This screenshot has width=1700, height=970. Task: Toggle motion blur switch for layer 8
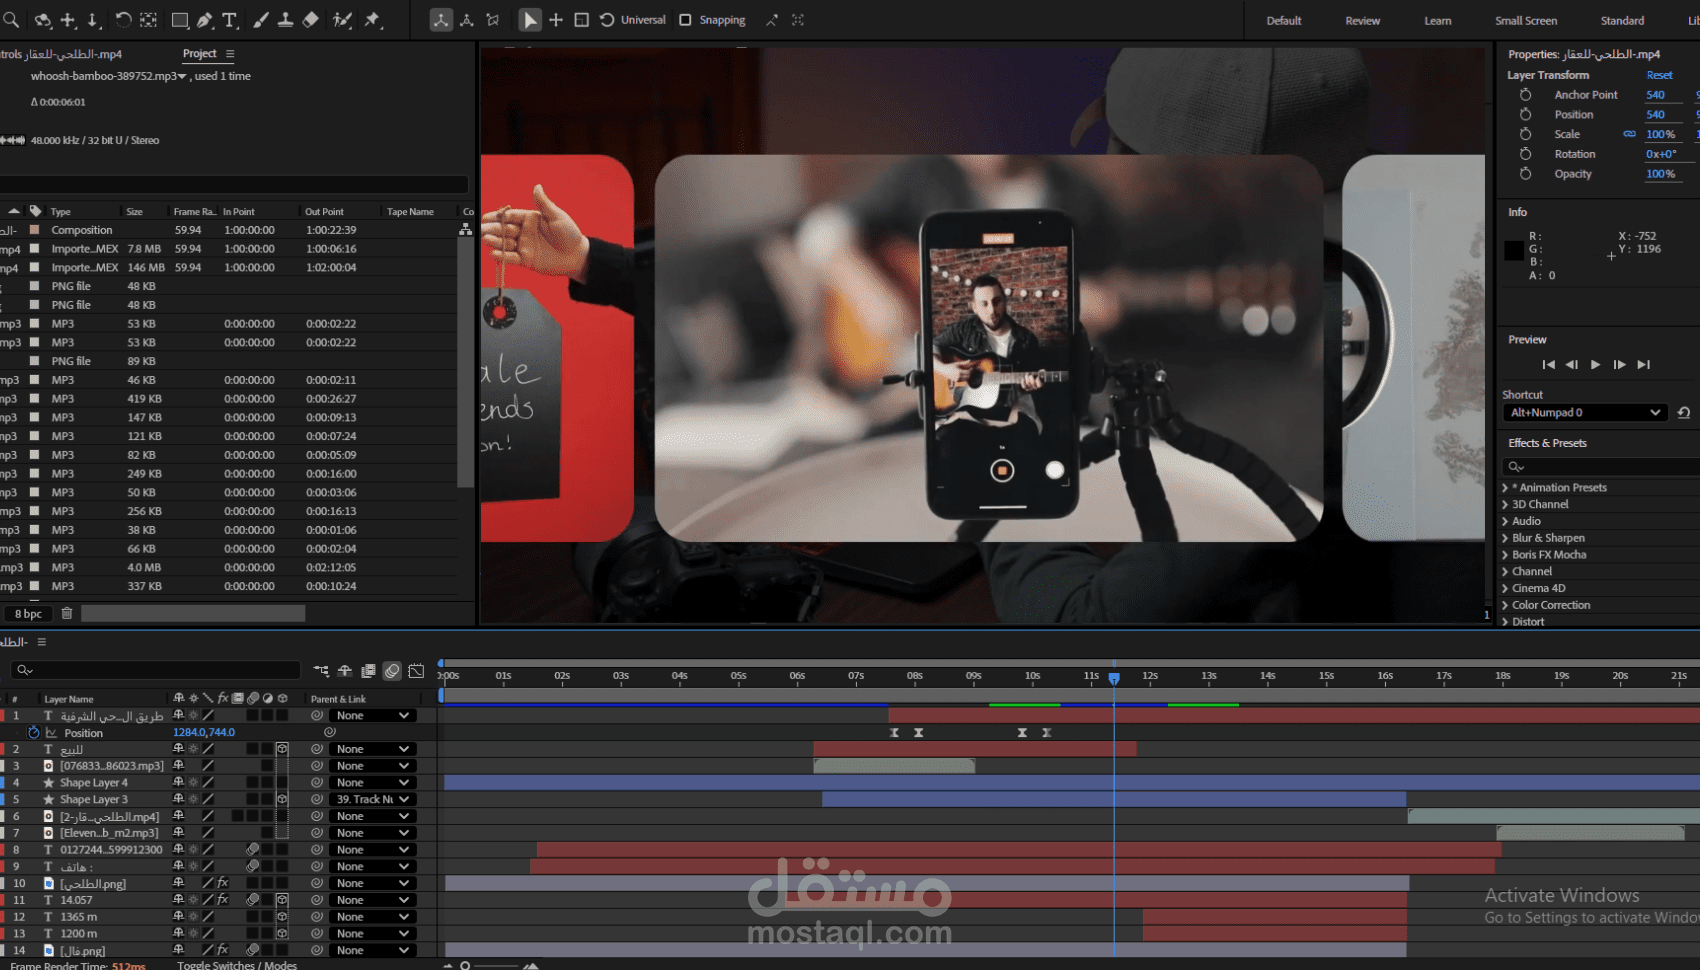pos(253,850)
